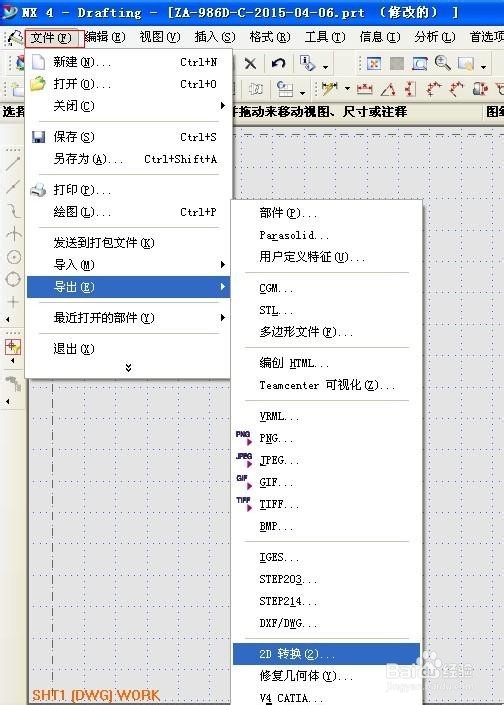Image resolution: width=504 pixels, height=705 pixels.
Task: Export as VRML
Action: 327,416
